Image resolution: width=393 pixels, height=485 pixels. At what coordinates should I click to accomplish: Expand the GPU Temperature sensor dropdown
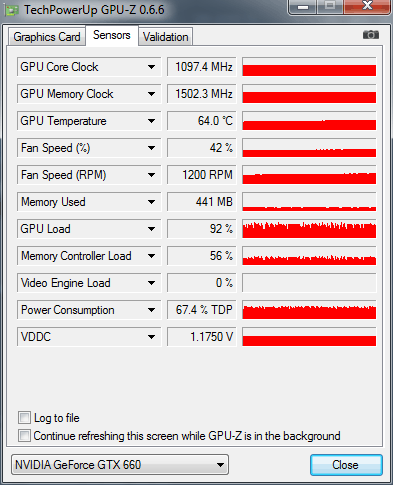pos(151,121)
